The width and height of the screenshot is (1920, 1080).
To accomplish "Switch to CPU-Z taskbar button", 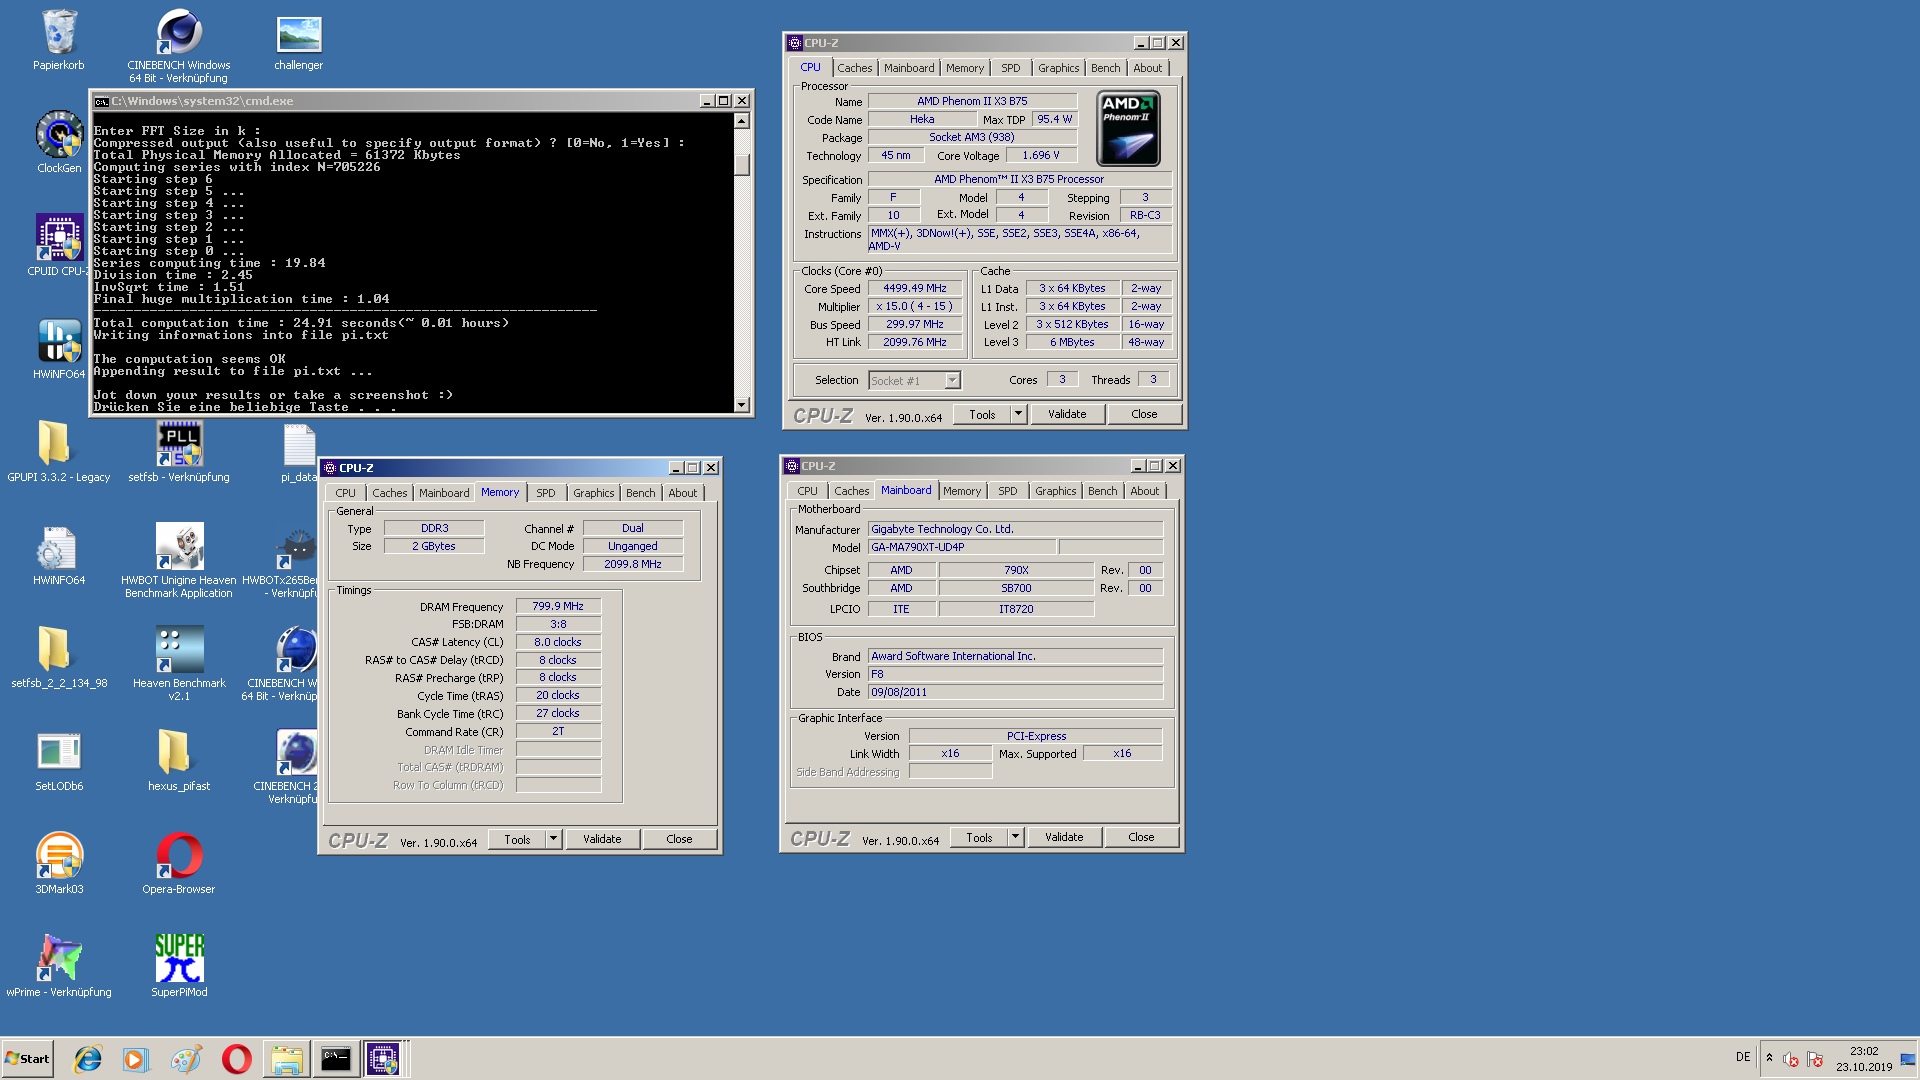I will [383, 1059].
